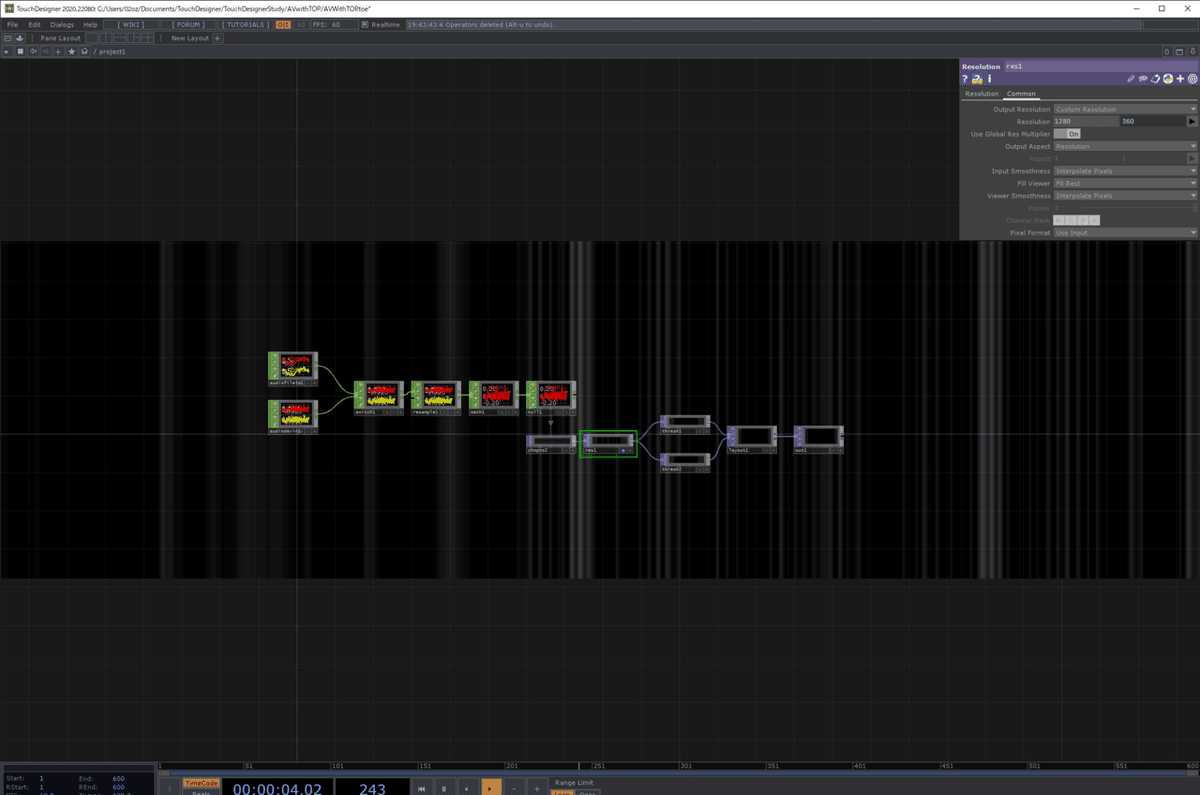
Task: Open the pane type dropdown arrow
Action: (x=7, y=51)
